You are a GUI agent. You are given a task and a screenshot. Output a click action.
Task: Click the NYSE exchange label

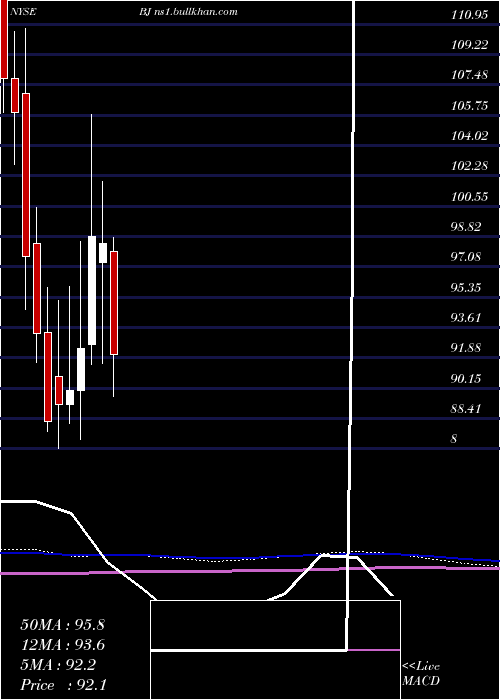point(25,12)
